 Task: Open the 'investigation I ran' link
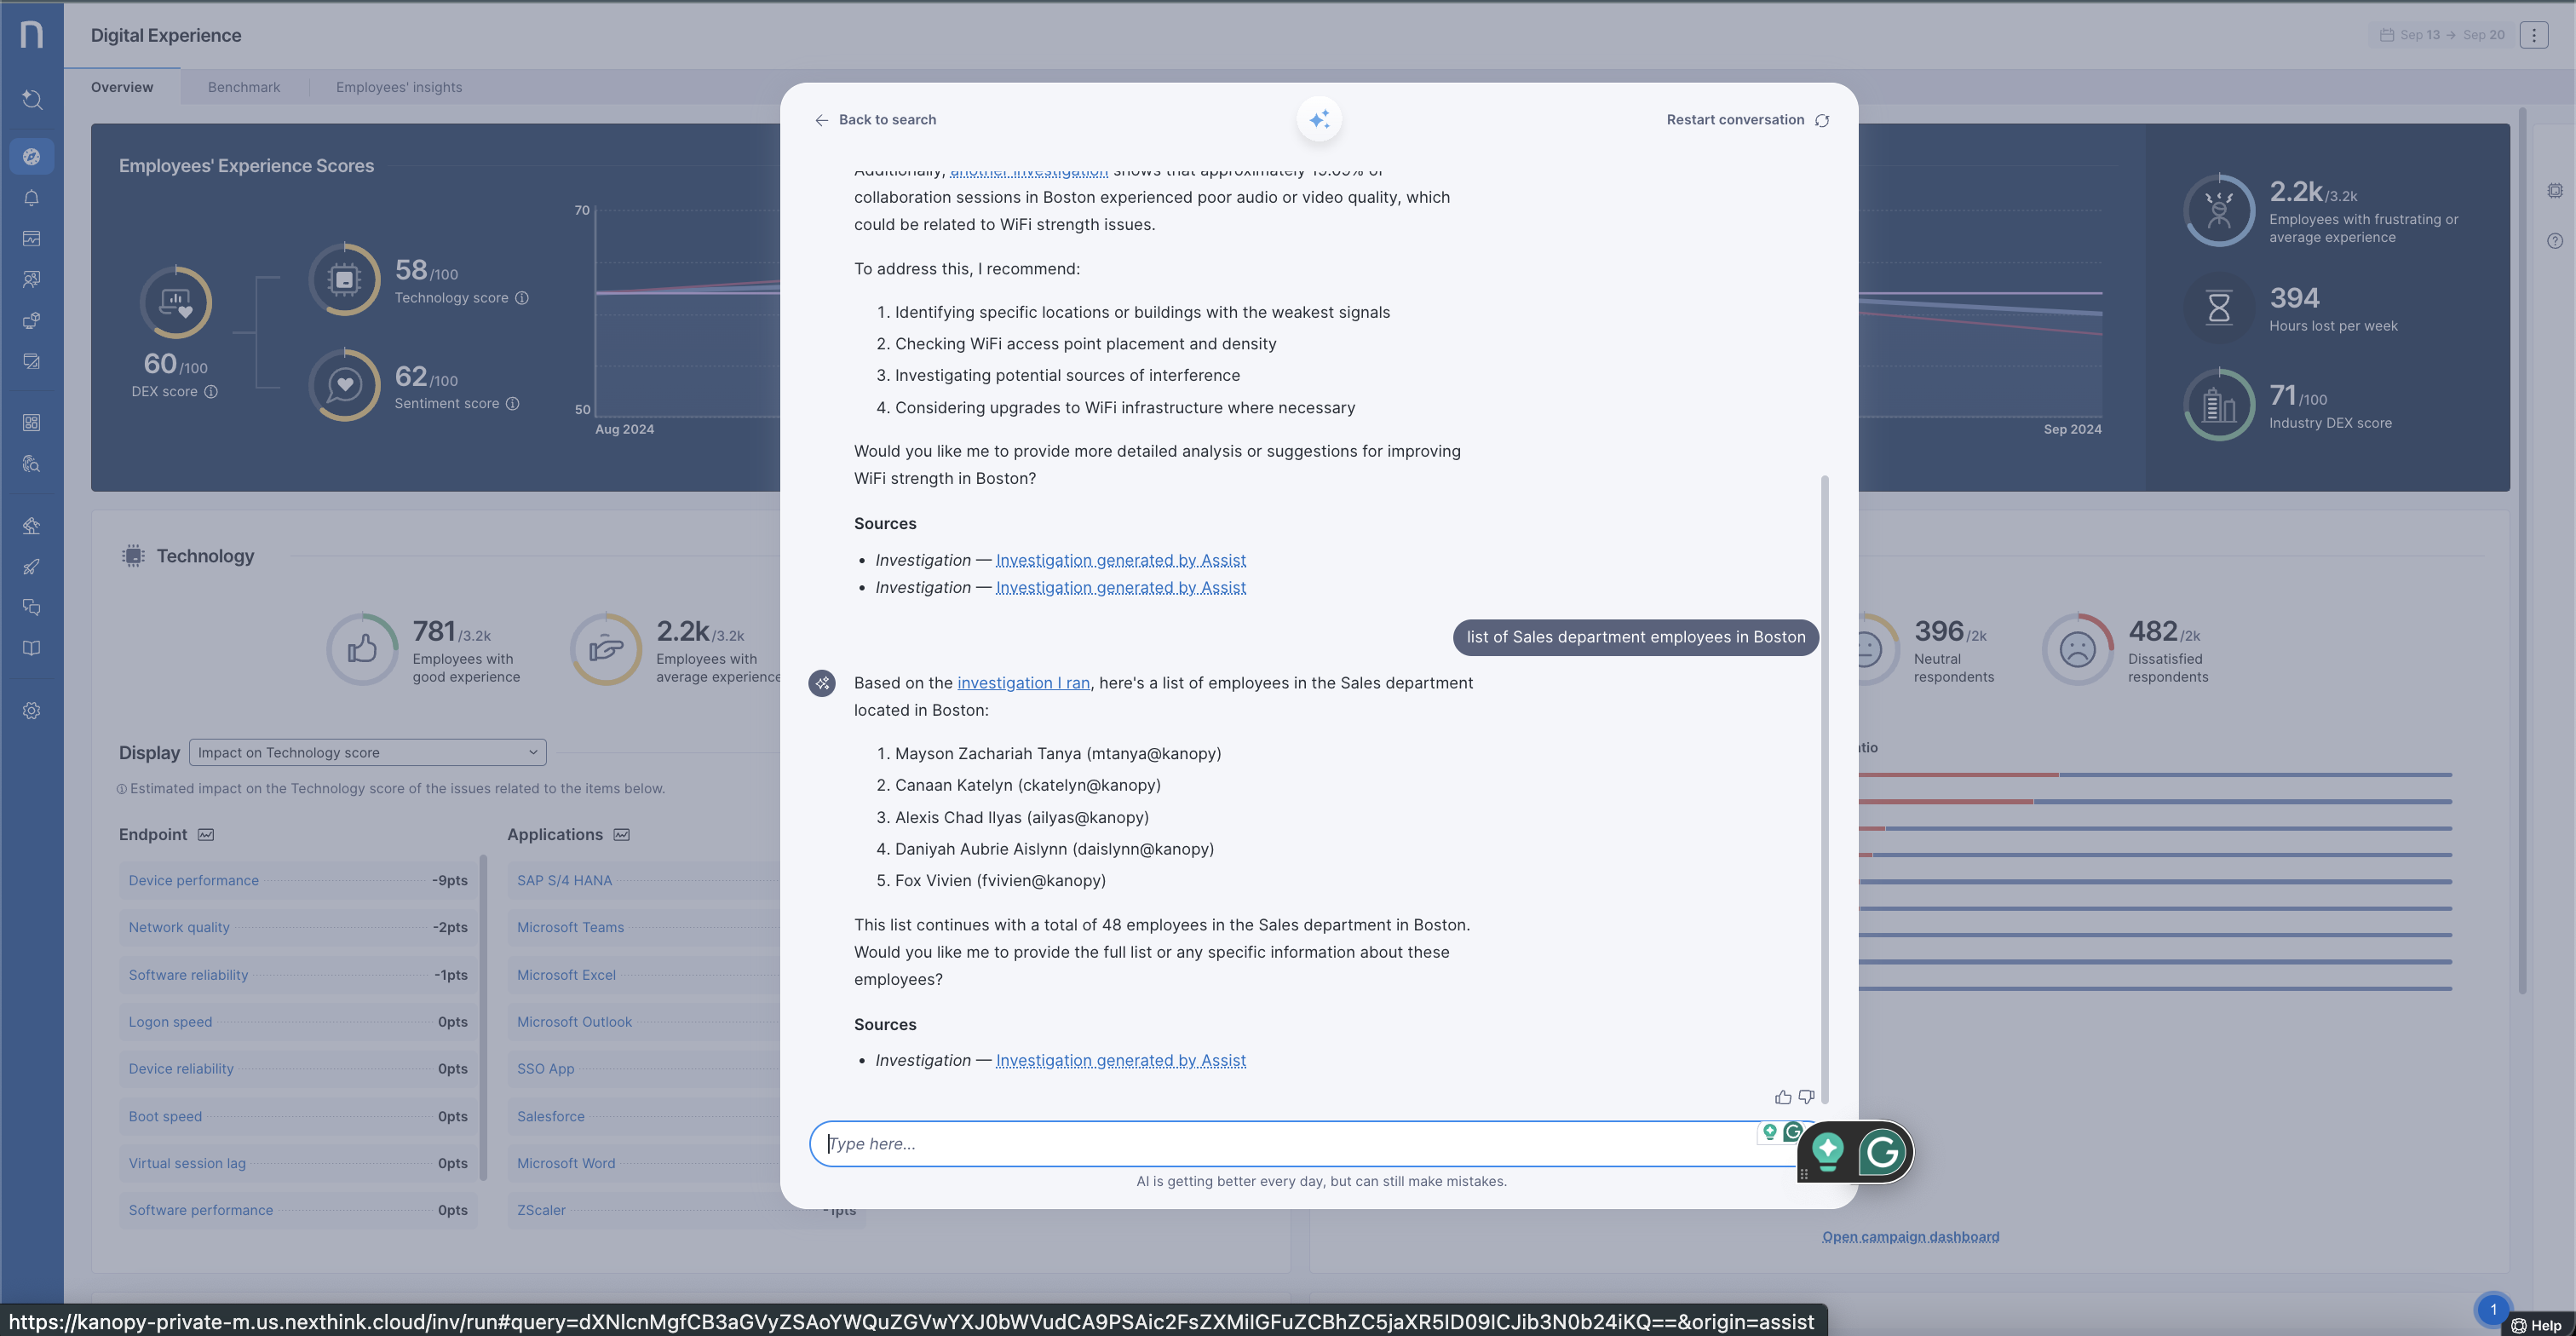(1023, 683)
